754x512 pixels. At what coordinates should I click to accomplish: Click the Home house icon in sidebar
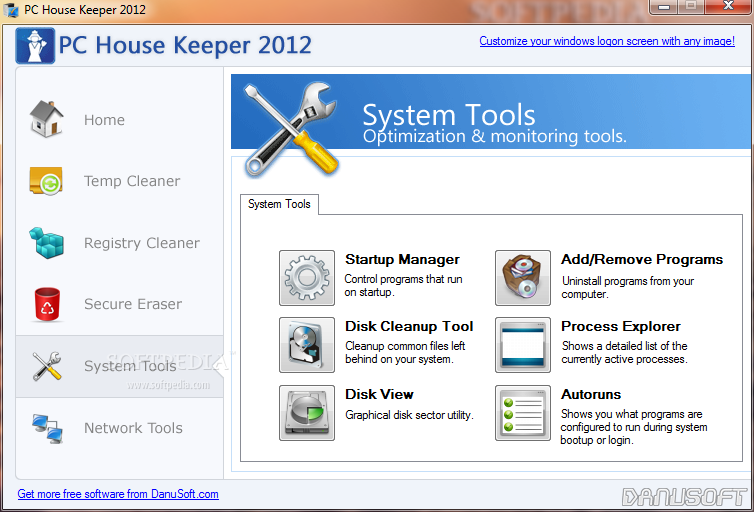coord(46,119)
